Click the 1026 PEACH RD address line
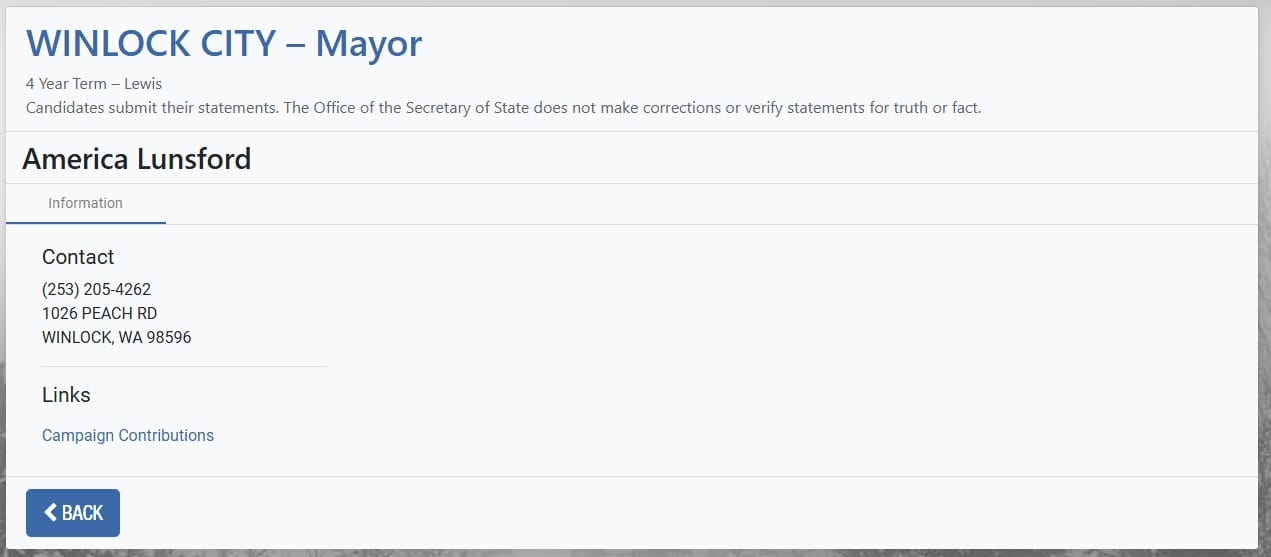 pyautogui.click(x=99, y=314)
